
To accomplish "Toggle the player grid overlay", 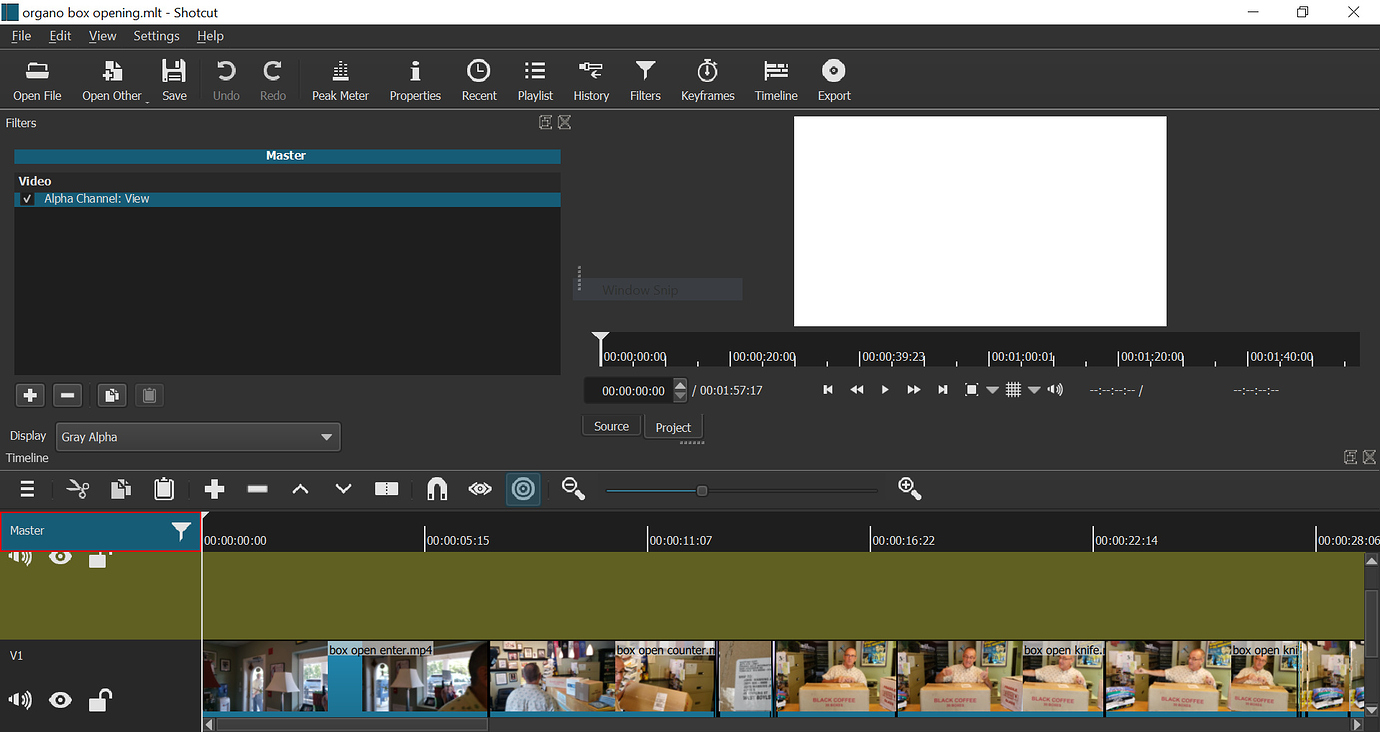I will click(1013, 390).
